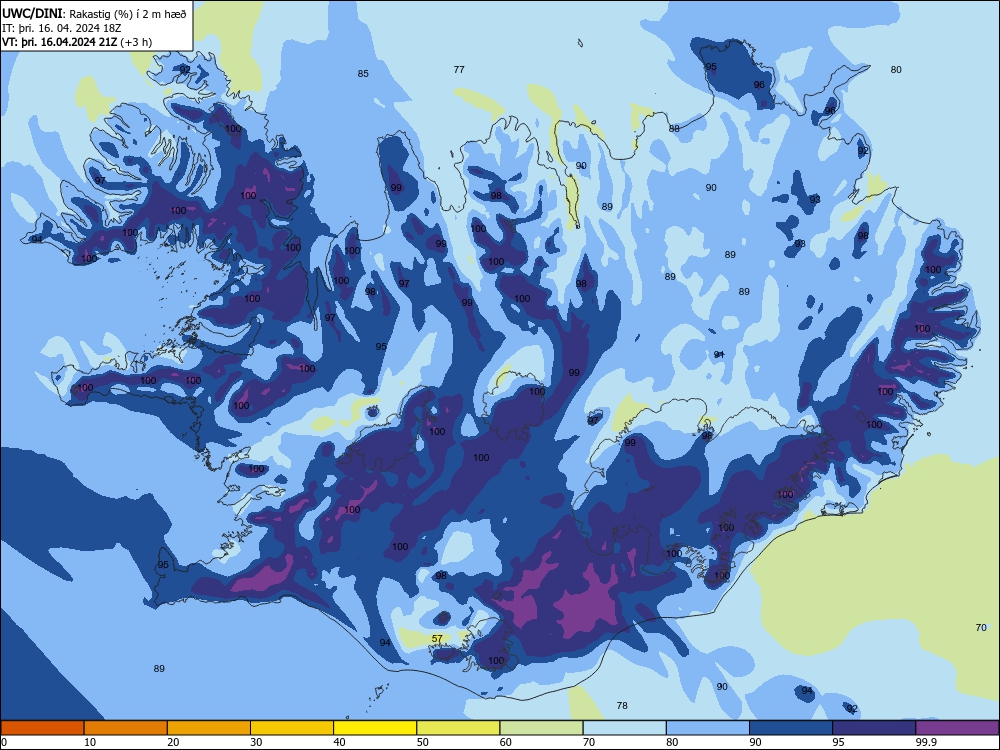The height and width of the screenshot is (750, 1000).
Task: Select the legend tick label '40'
Action: coord(339,742)
